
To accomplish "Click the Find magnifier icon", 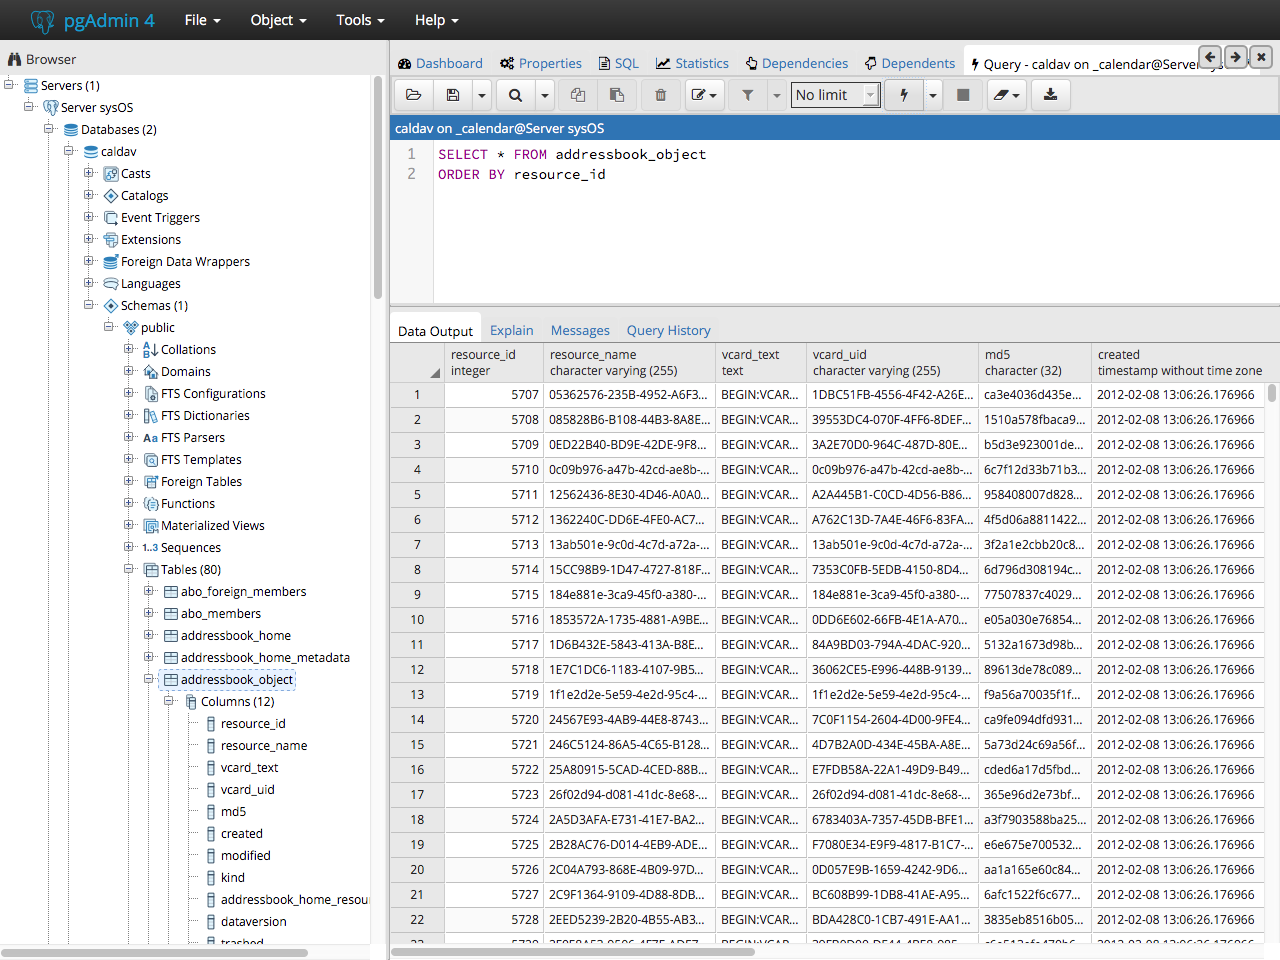I will pos(515,95).
